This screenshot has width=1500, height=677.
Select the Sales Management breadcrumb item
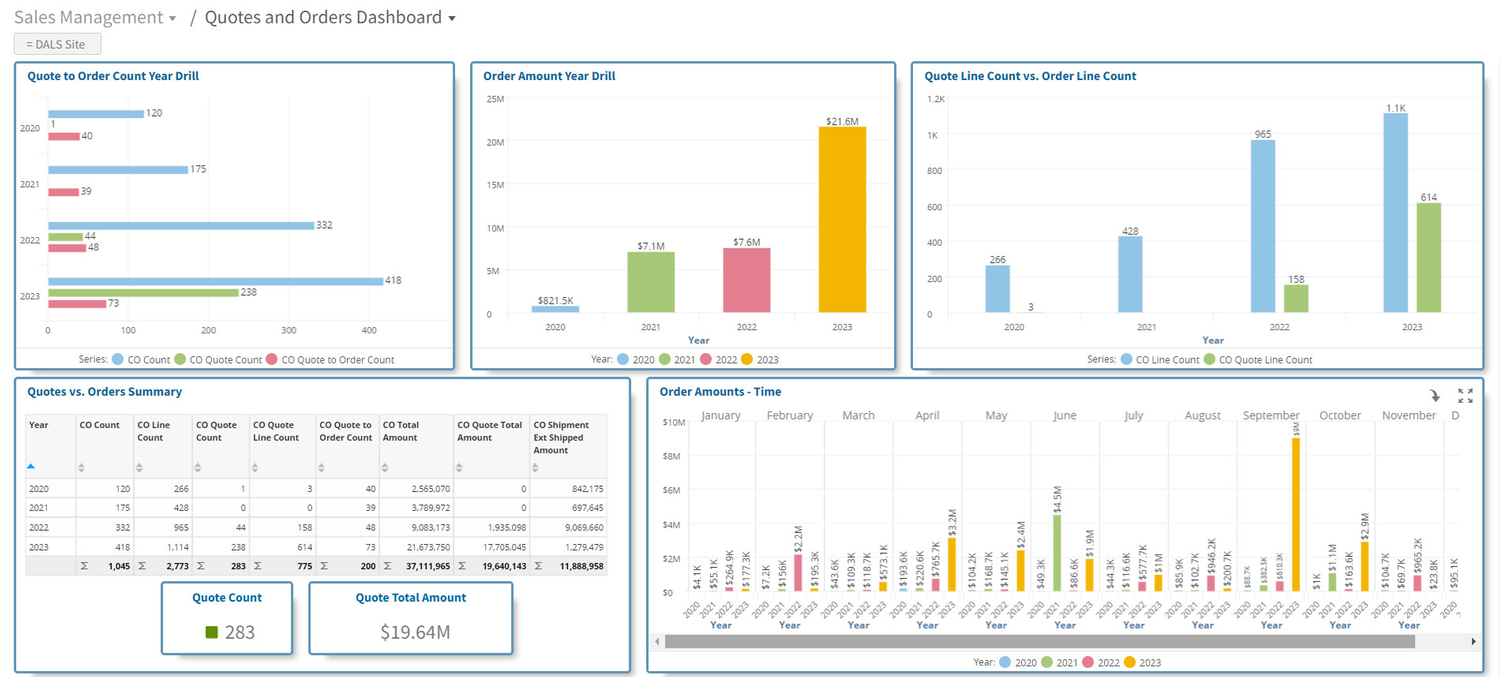pos(87,17)
